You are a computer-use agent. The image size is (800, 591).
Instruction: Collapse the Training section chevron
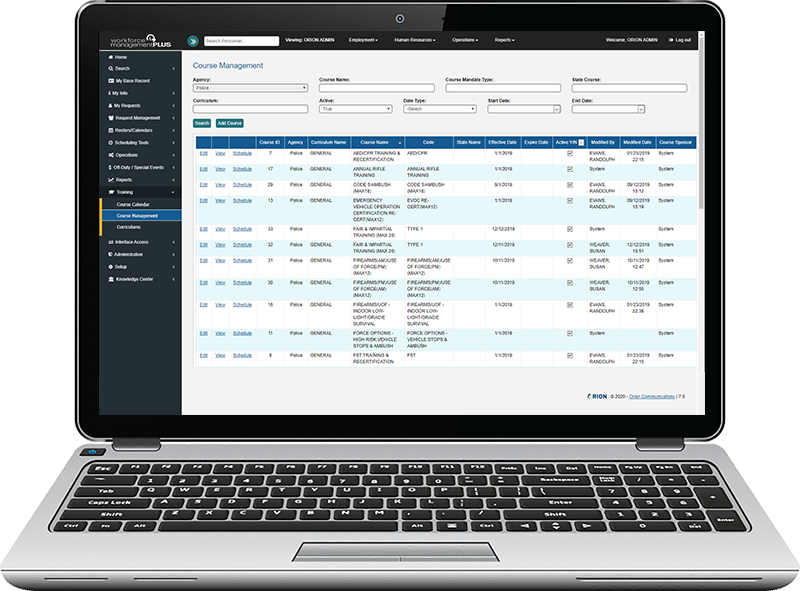pyautogui.click(x=173, y=192)
